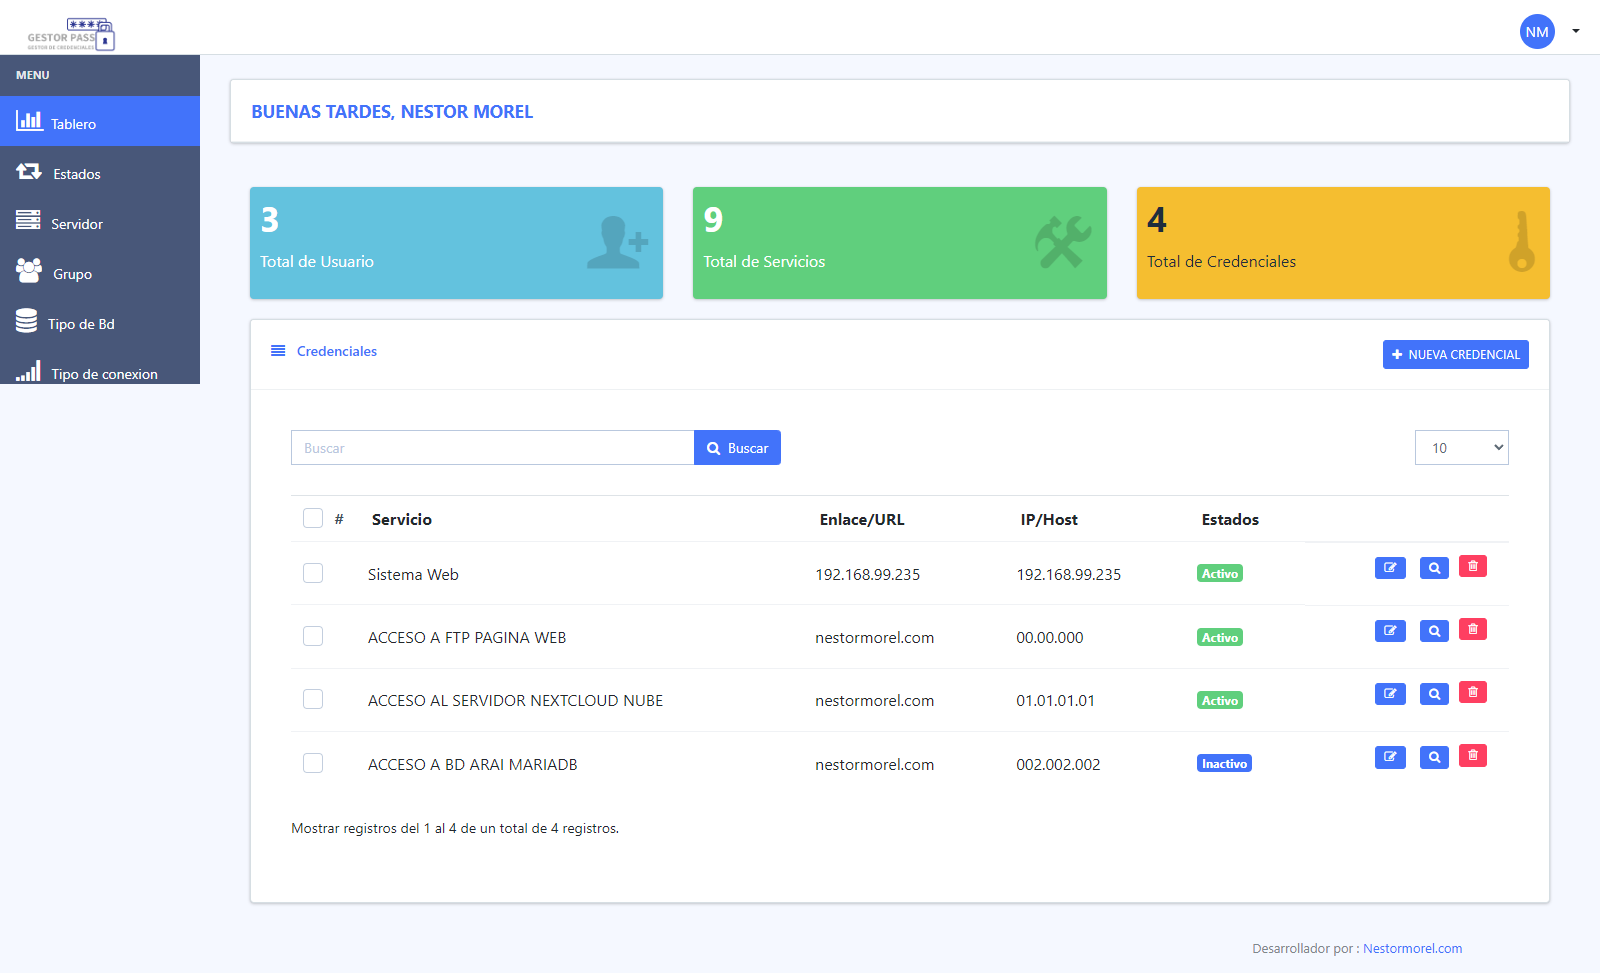Expand the user menu caret at top right
Screen dimensions: 1600x973
click(x=1576, y=31)
